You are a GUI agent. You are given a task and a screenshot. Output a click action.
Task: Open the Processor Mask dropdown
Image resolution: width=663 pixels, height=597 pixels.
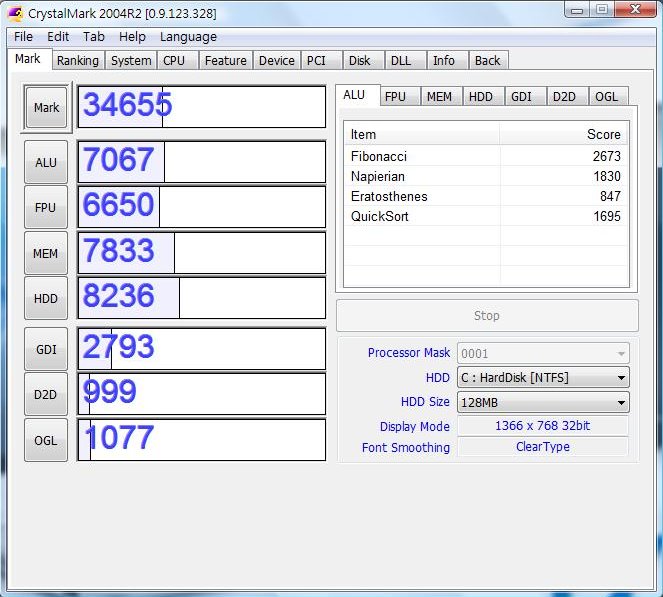click(x=543, y=353)
